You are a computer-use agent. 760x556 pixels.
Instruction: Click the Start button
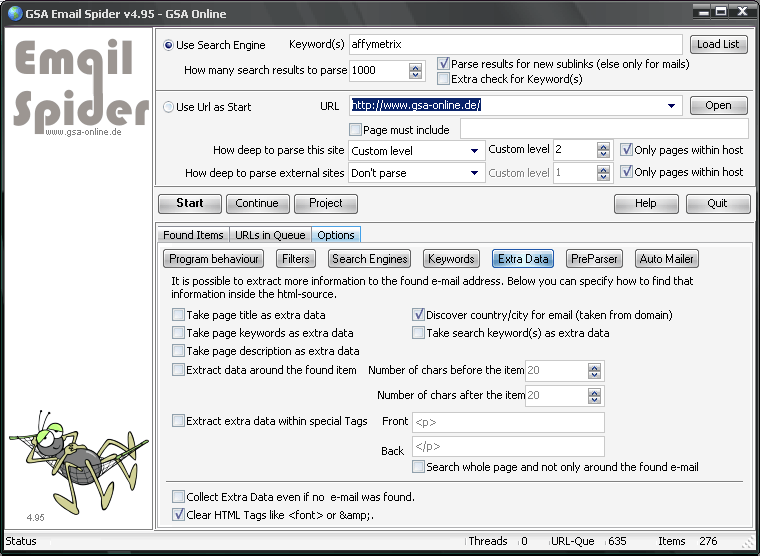coord(190,204)
